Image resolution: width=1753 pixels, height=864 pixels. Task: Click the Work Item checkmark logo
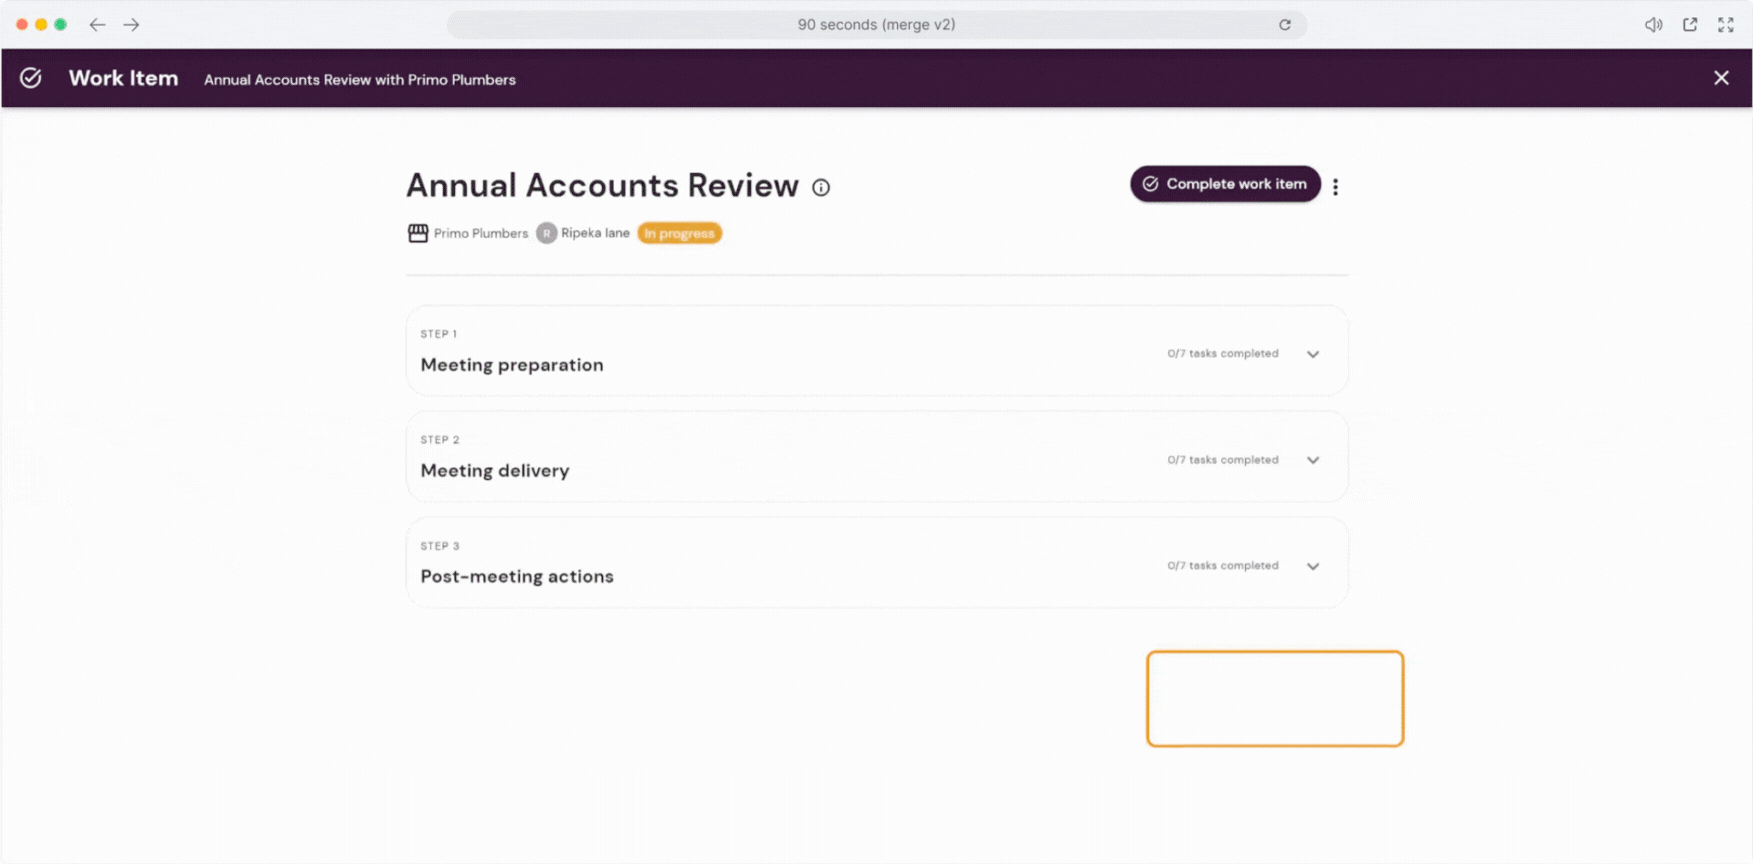point(31,78)
